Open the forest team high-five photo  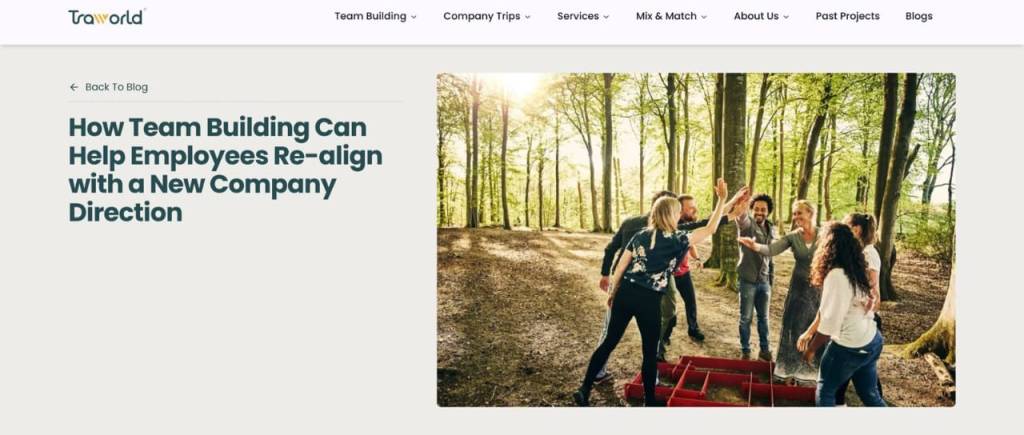696,240
